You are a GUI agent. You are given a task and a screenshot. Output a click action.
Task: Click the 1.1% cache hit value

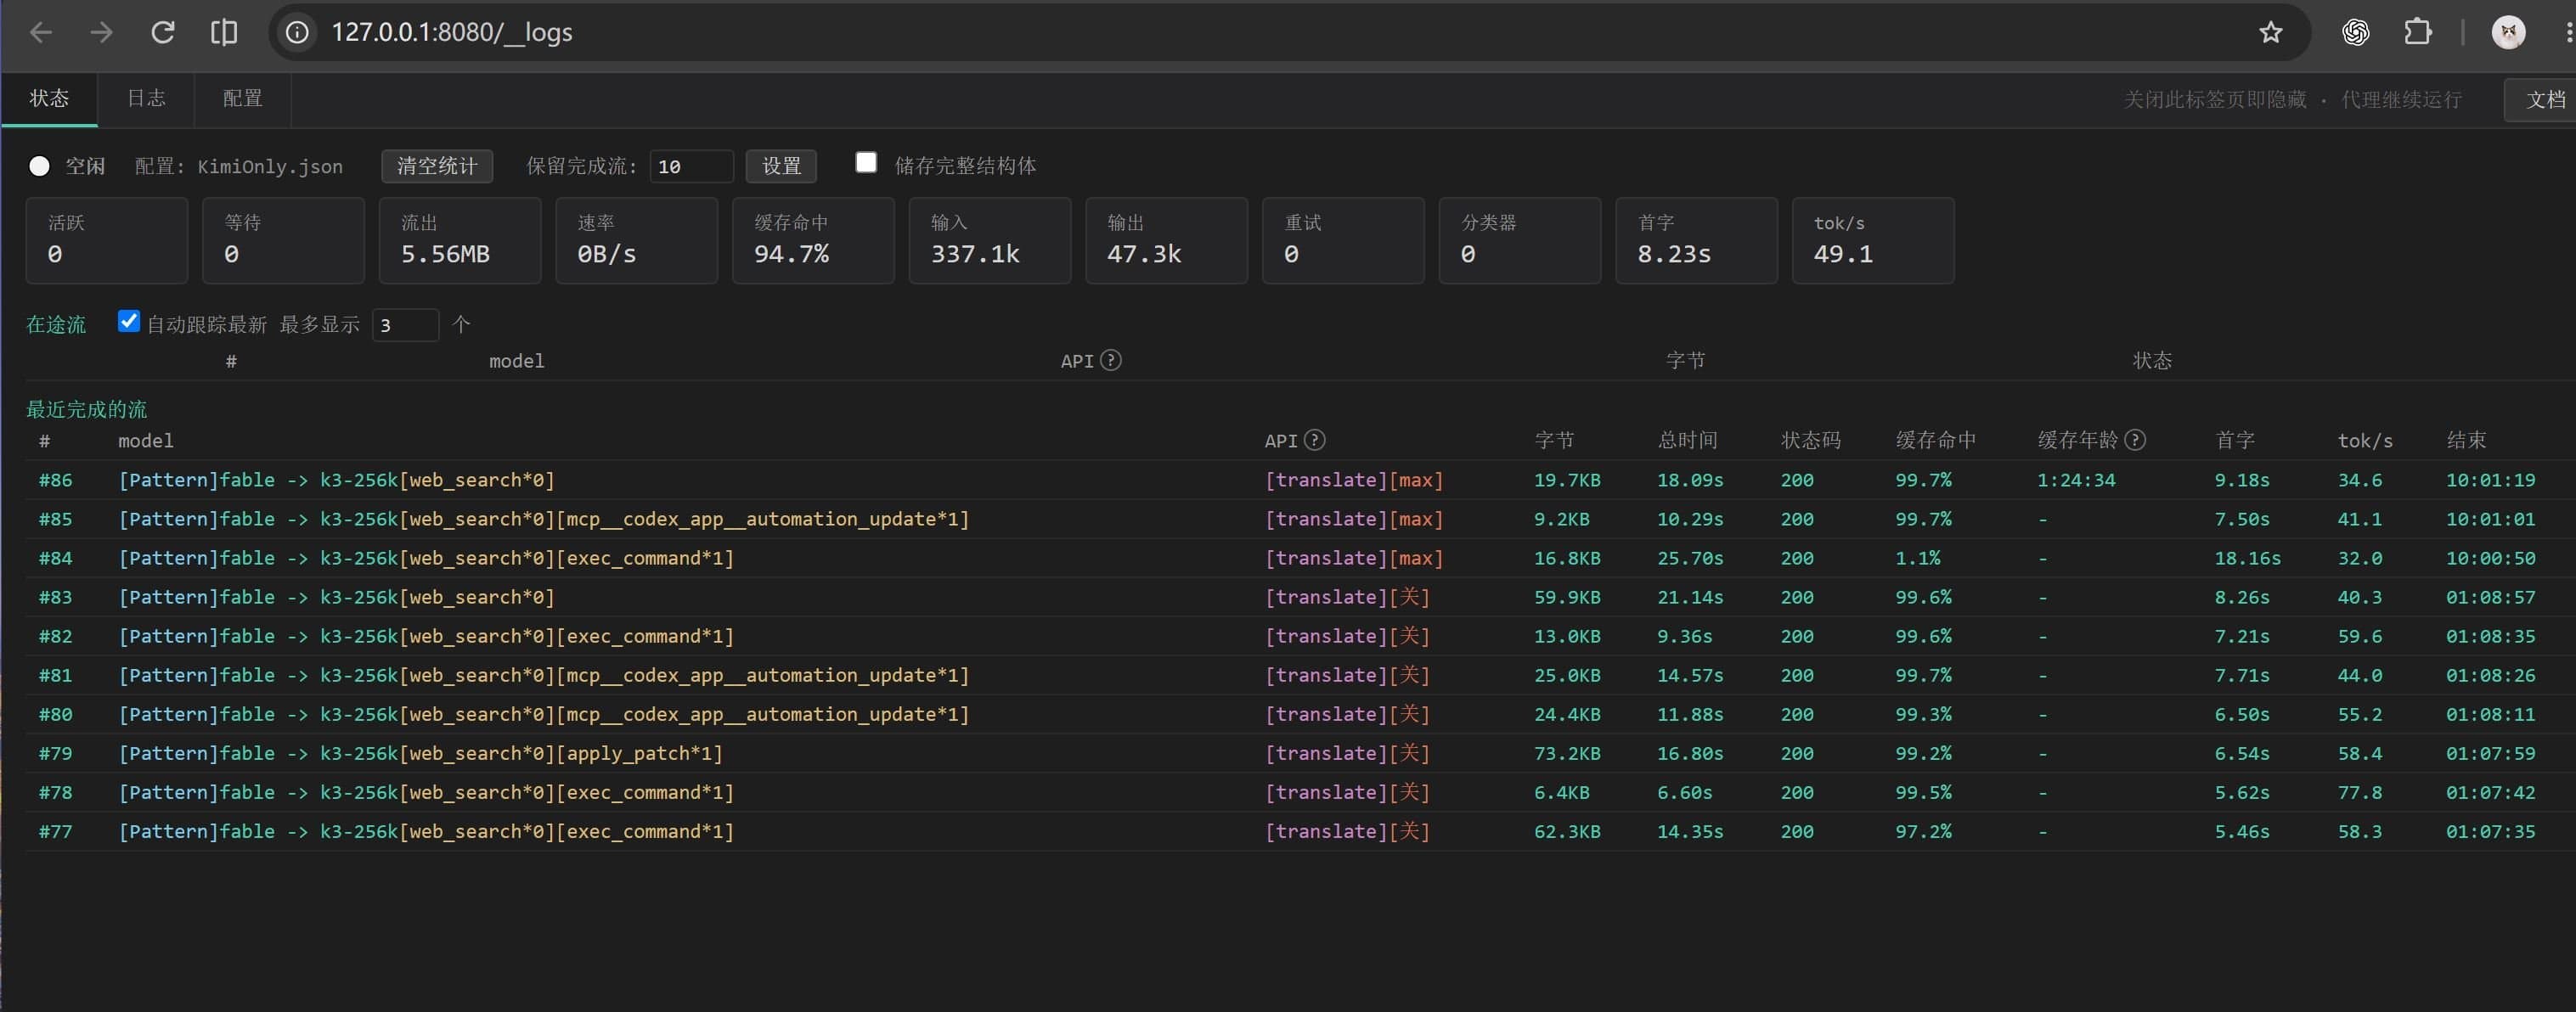pos(1917,558)
